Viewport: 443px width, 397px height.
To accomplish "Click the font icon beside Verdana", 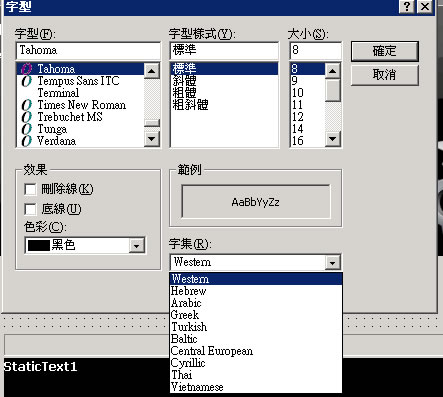I will [x=26, y=141].
